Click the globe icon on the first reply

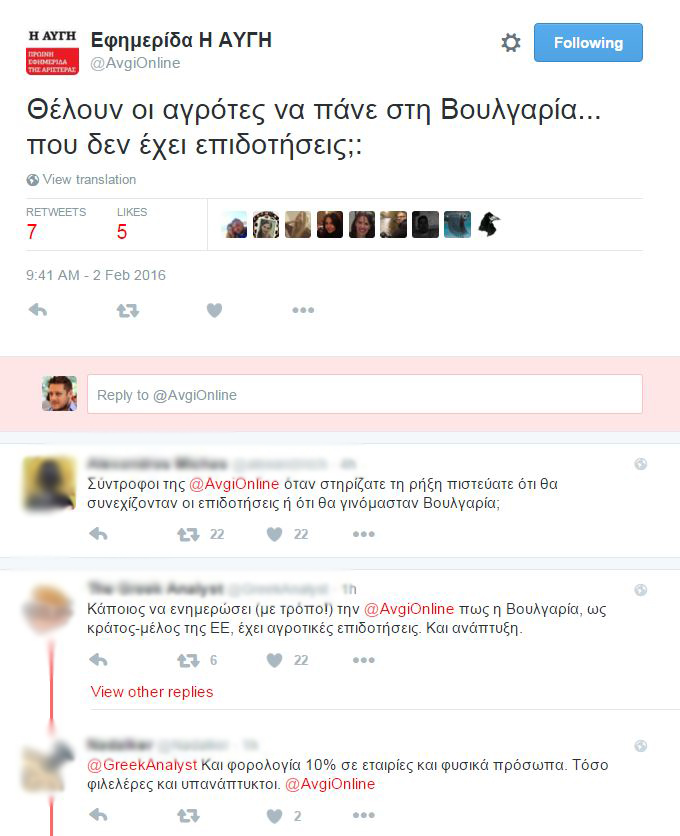click(x=641, y=464)
